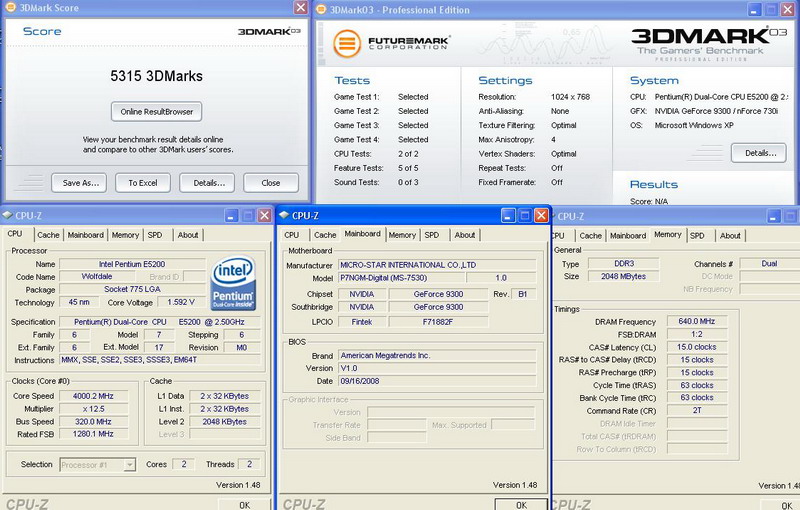Select Memory tab in left CPU-Z window

[125, 235]
